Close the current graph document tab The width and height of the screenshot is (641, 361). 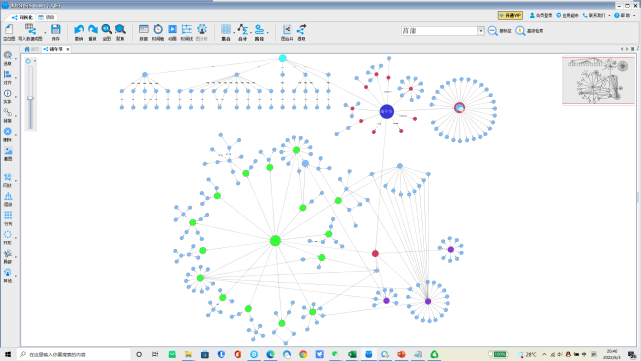click(68, 49)
